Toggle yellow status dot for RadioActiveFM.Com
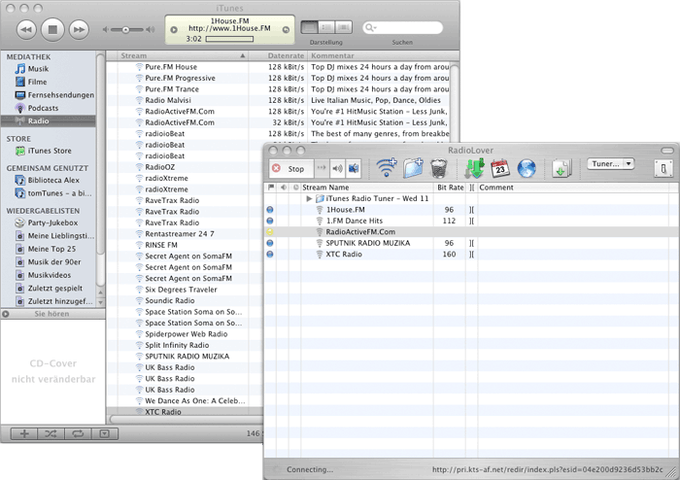 tap(270, 232)
